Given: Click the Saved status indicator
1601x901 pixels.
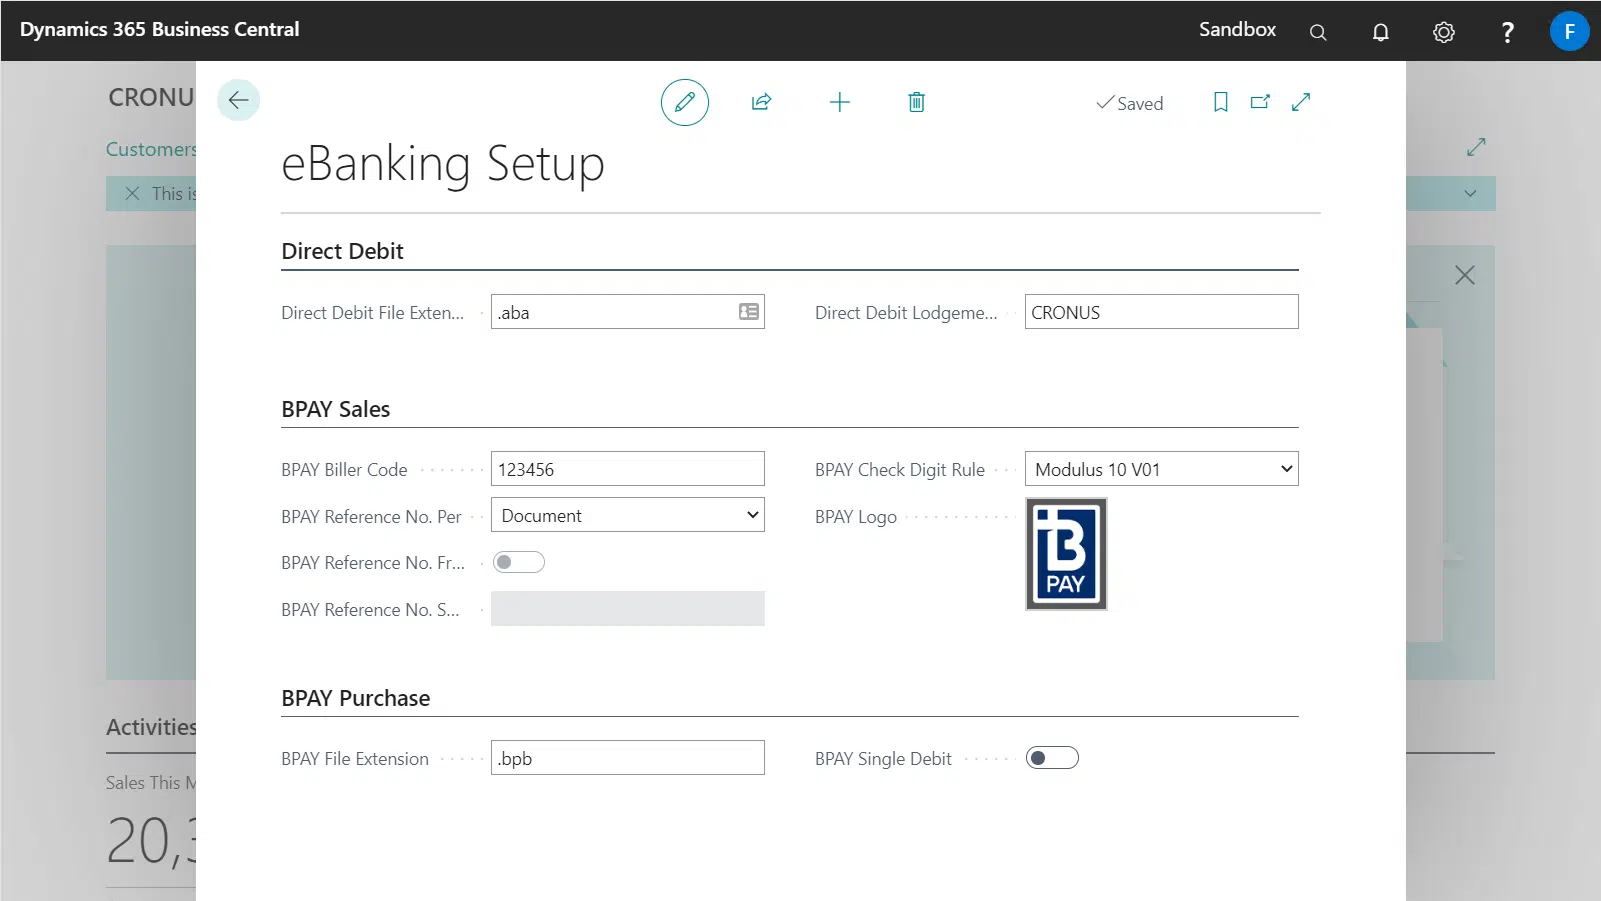Looking at the screenshot, I should pyautogui.click(x=1131, y=103).
